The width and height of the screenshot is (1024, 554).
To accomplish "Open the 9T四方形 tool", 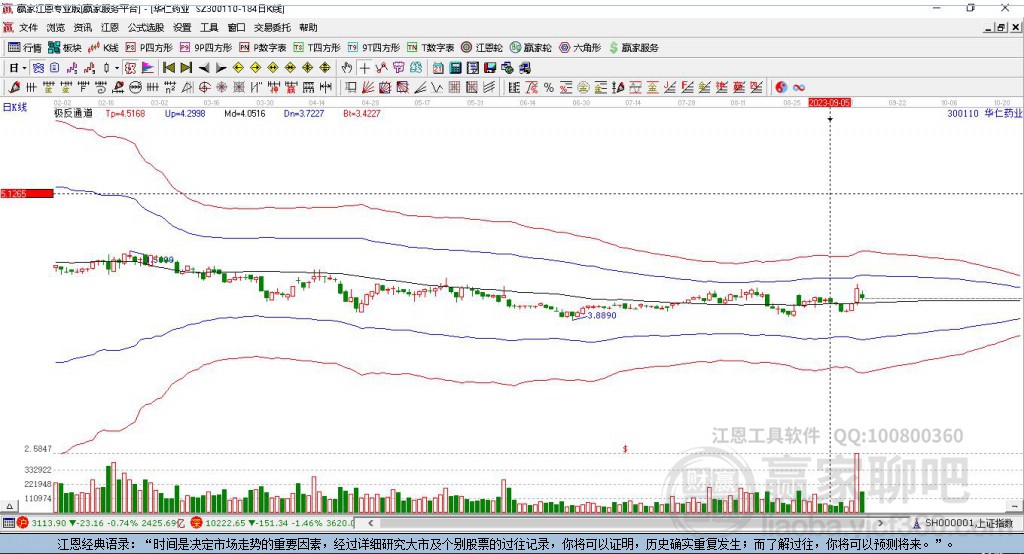I will 374,48.
